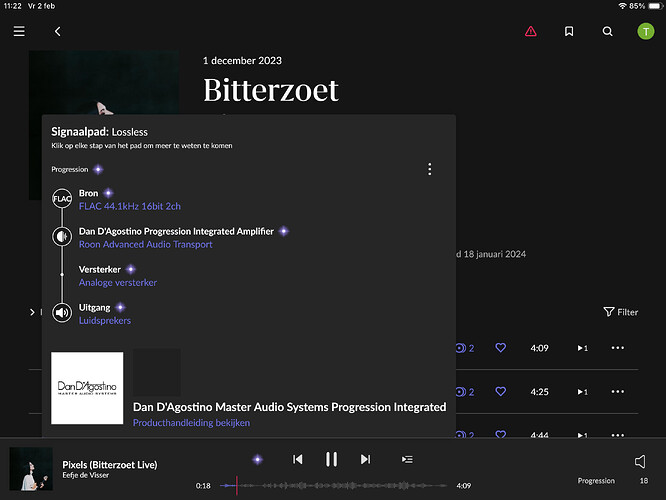666x500 pixels.
Task: Pause the current track
Action: [x=331, y=459]
